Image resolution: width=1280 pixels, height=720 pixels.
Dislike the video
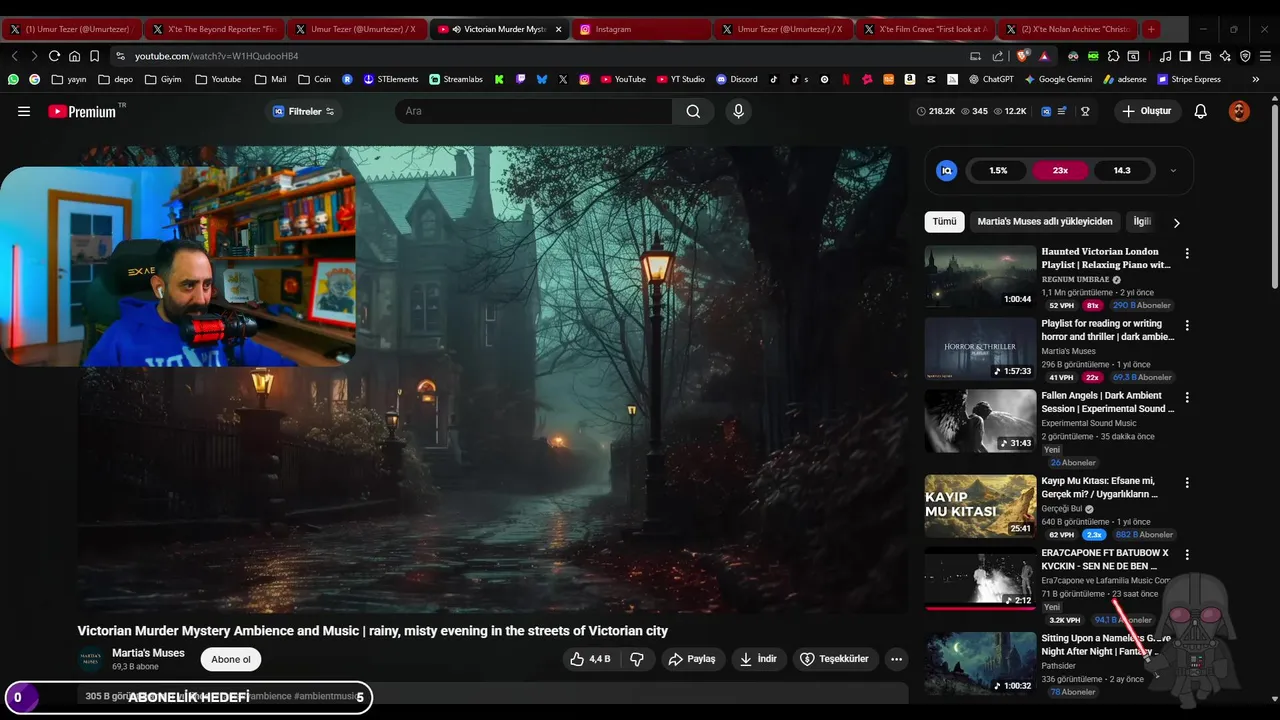(637, 659)
